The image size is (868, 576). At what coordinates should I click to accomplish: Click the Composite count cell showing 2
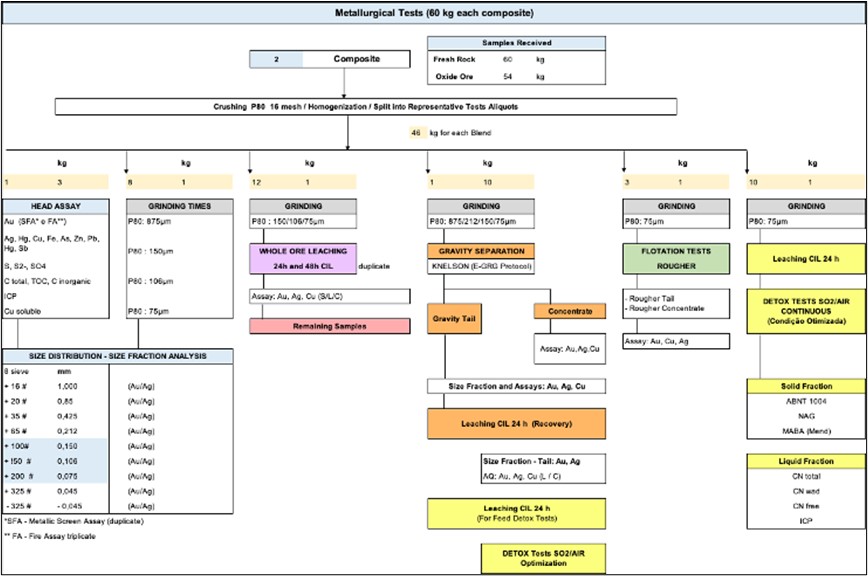pyautogui.click(x=277, y=60)
